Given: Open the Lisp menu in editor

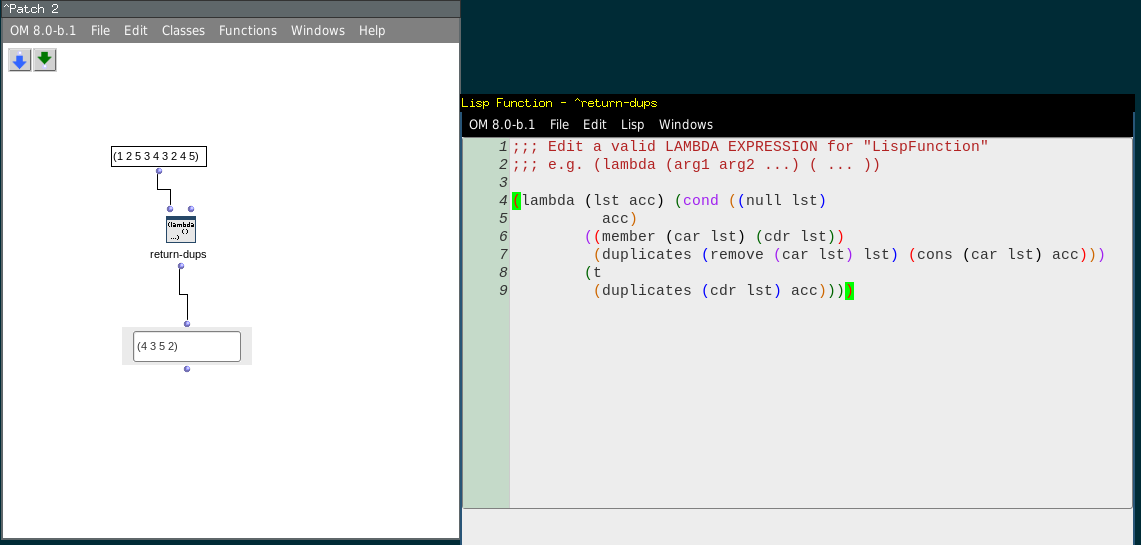Looking at the screenshot, I should [632, 125].
